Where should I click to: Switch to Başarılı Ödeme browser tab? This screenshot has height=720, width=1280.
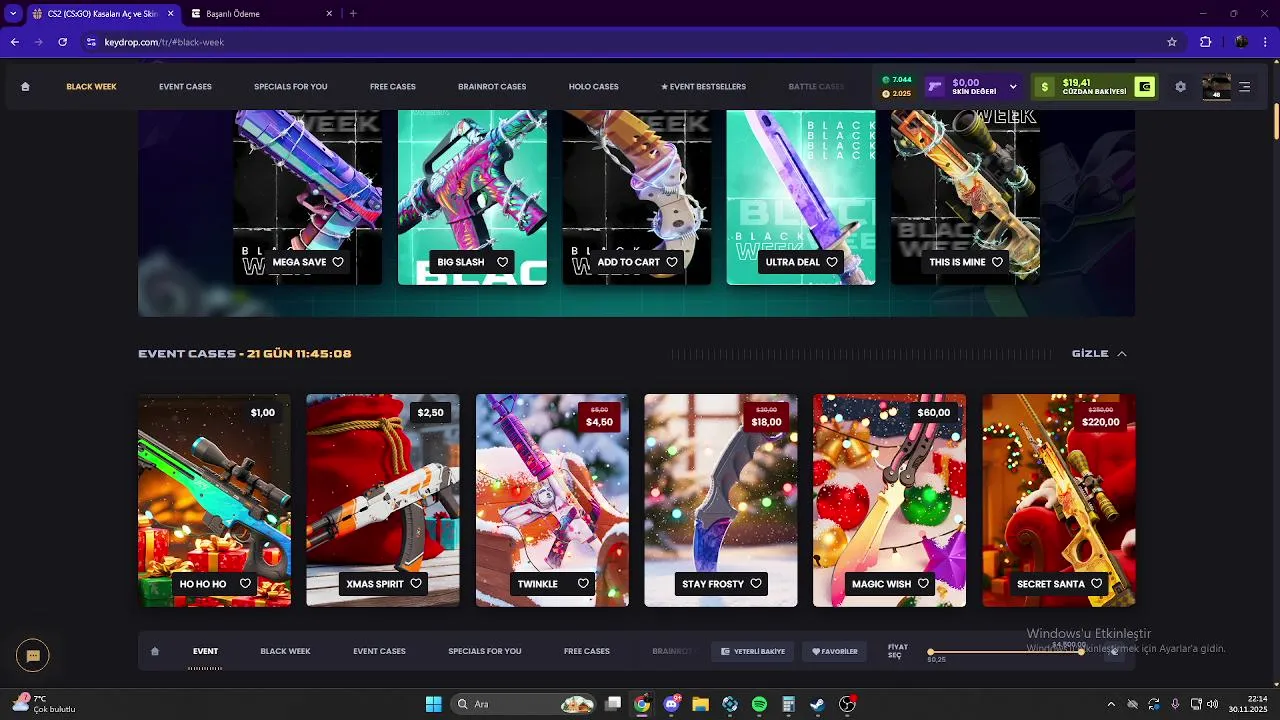[x=263, y=14]
